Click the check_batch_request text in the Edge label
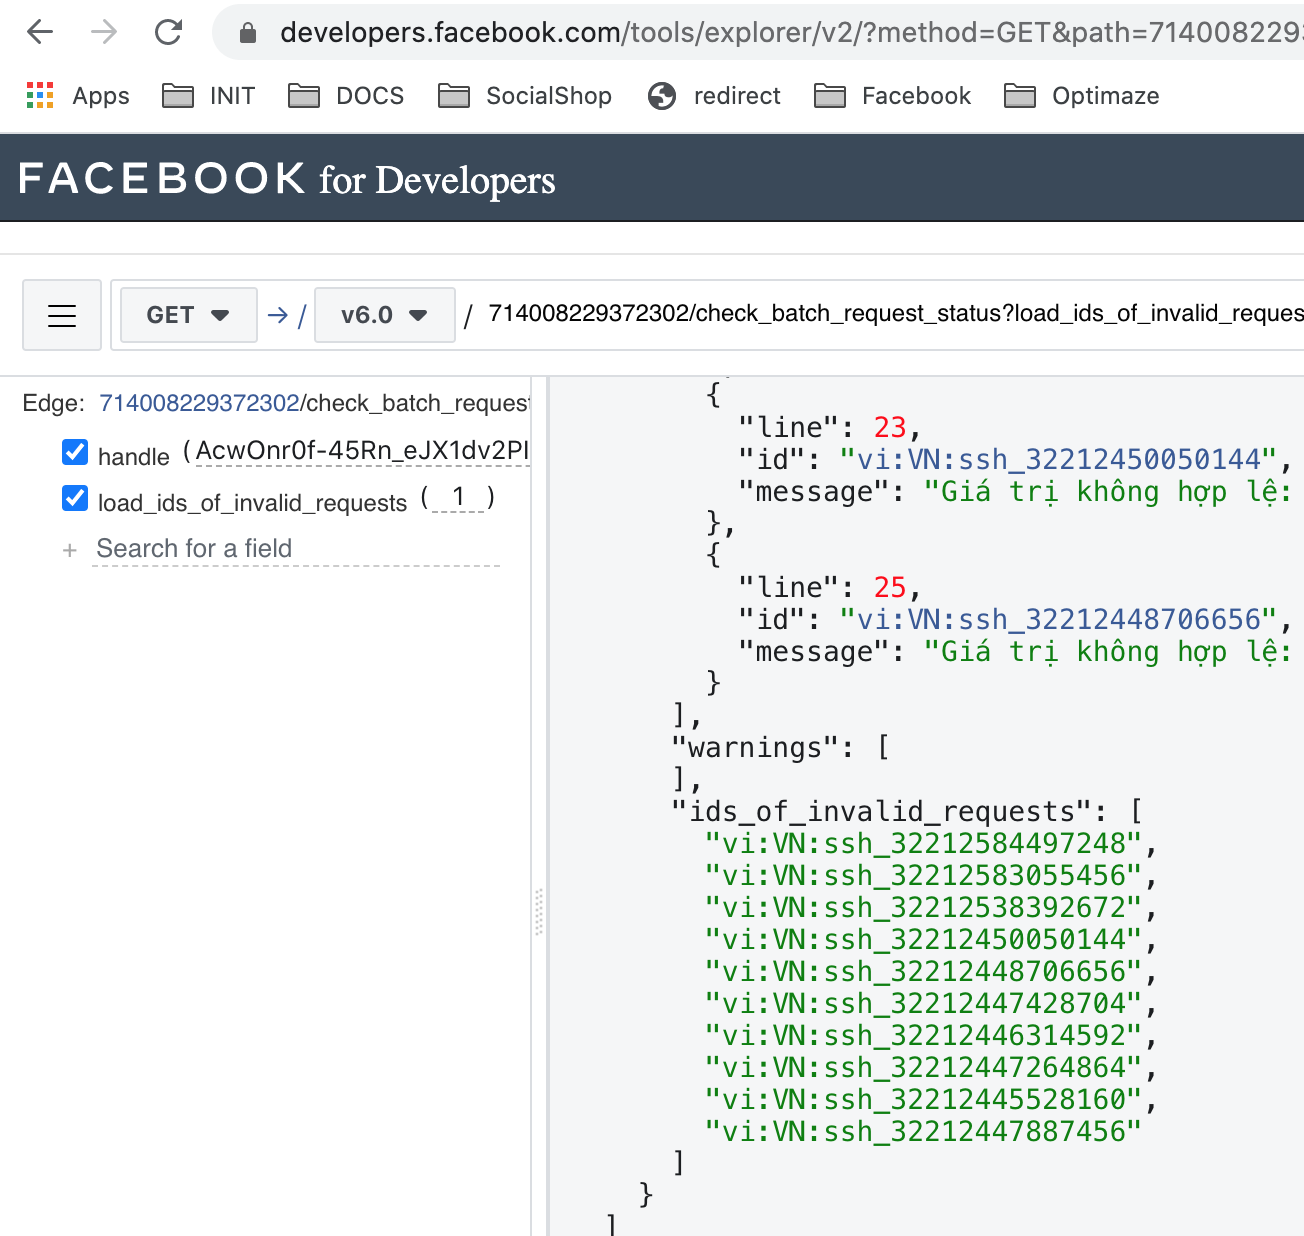The height and width of the screenshot is (1236, 1304). point(418,403)
